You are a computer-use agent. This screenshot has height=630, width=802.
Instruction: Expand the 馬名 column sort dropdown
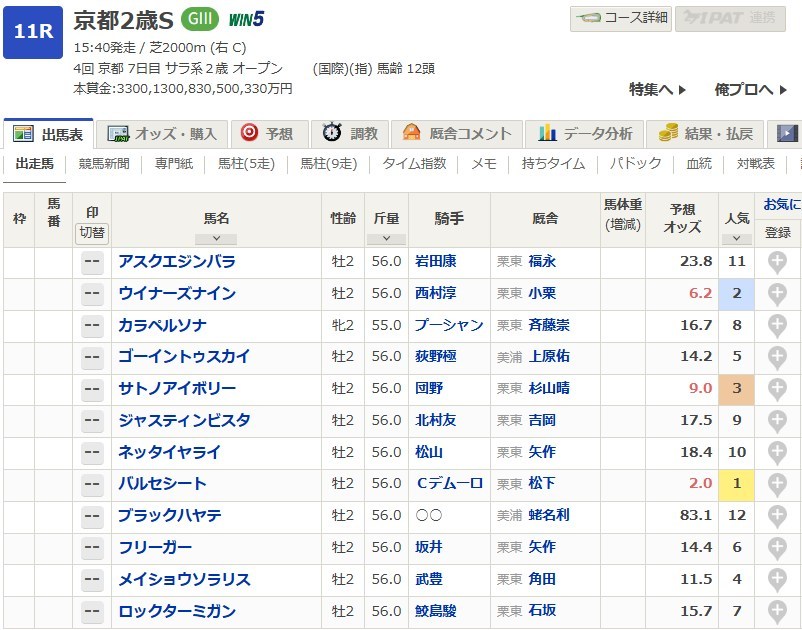(216, 239)
